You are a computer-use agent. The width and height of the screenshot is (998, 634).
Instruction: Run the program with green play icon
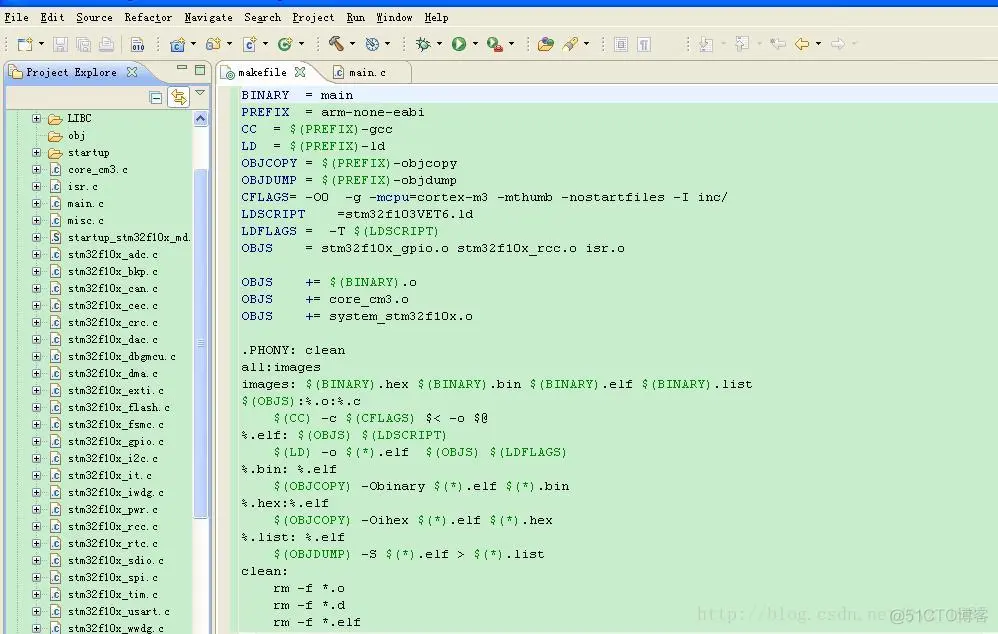(x=458, y=44)
